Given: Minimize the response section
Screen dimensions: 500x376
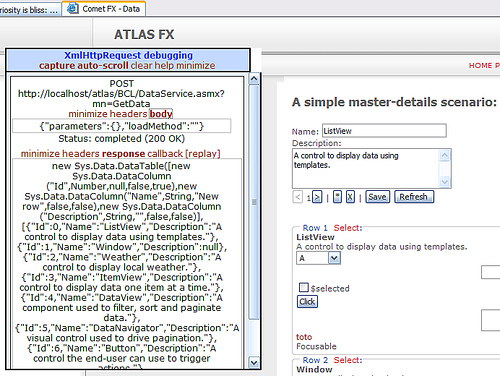Looking at the screenshot, I should pos(40,154).
